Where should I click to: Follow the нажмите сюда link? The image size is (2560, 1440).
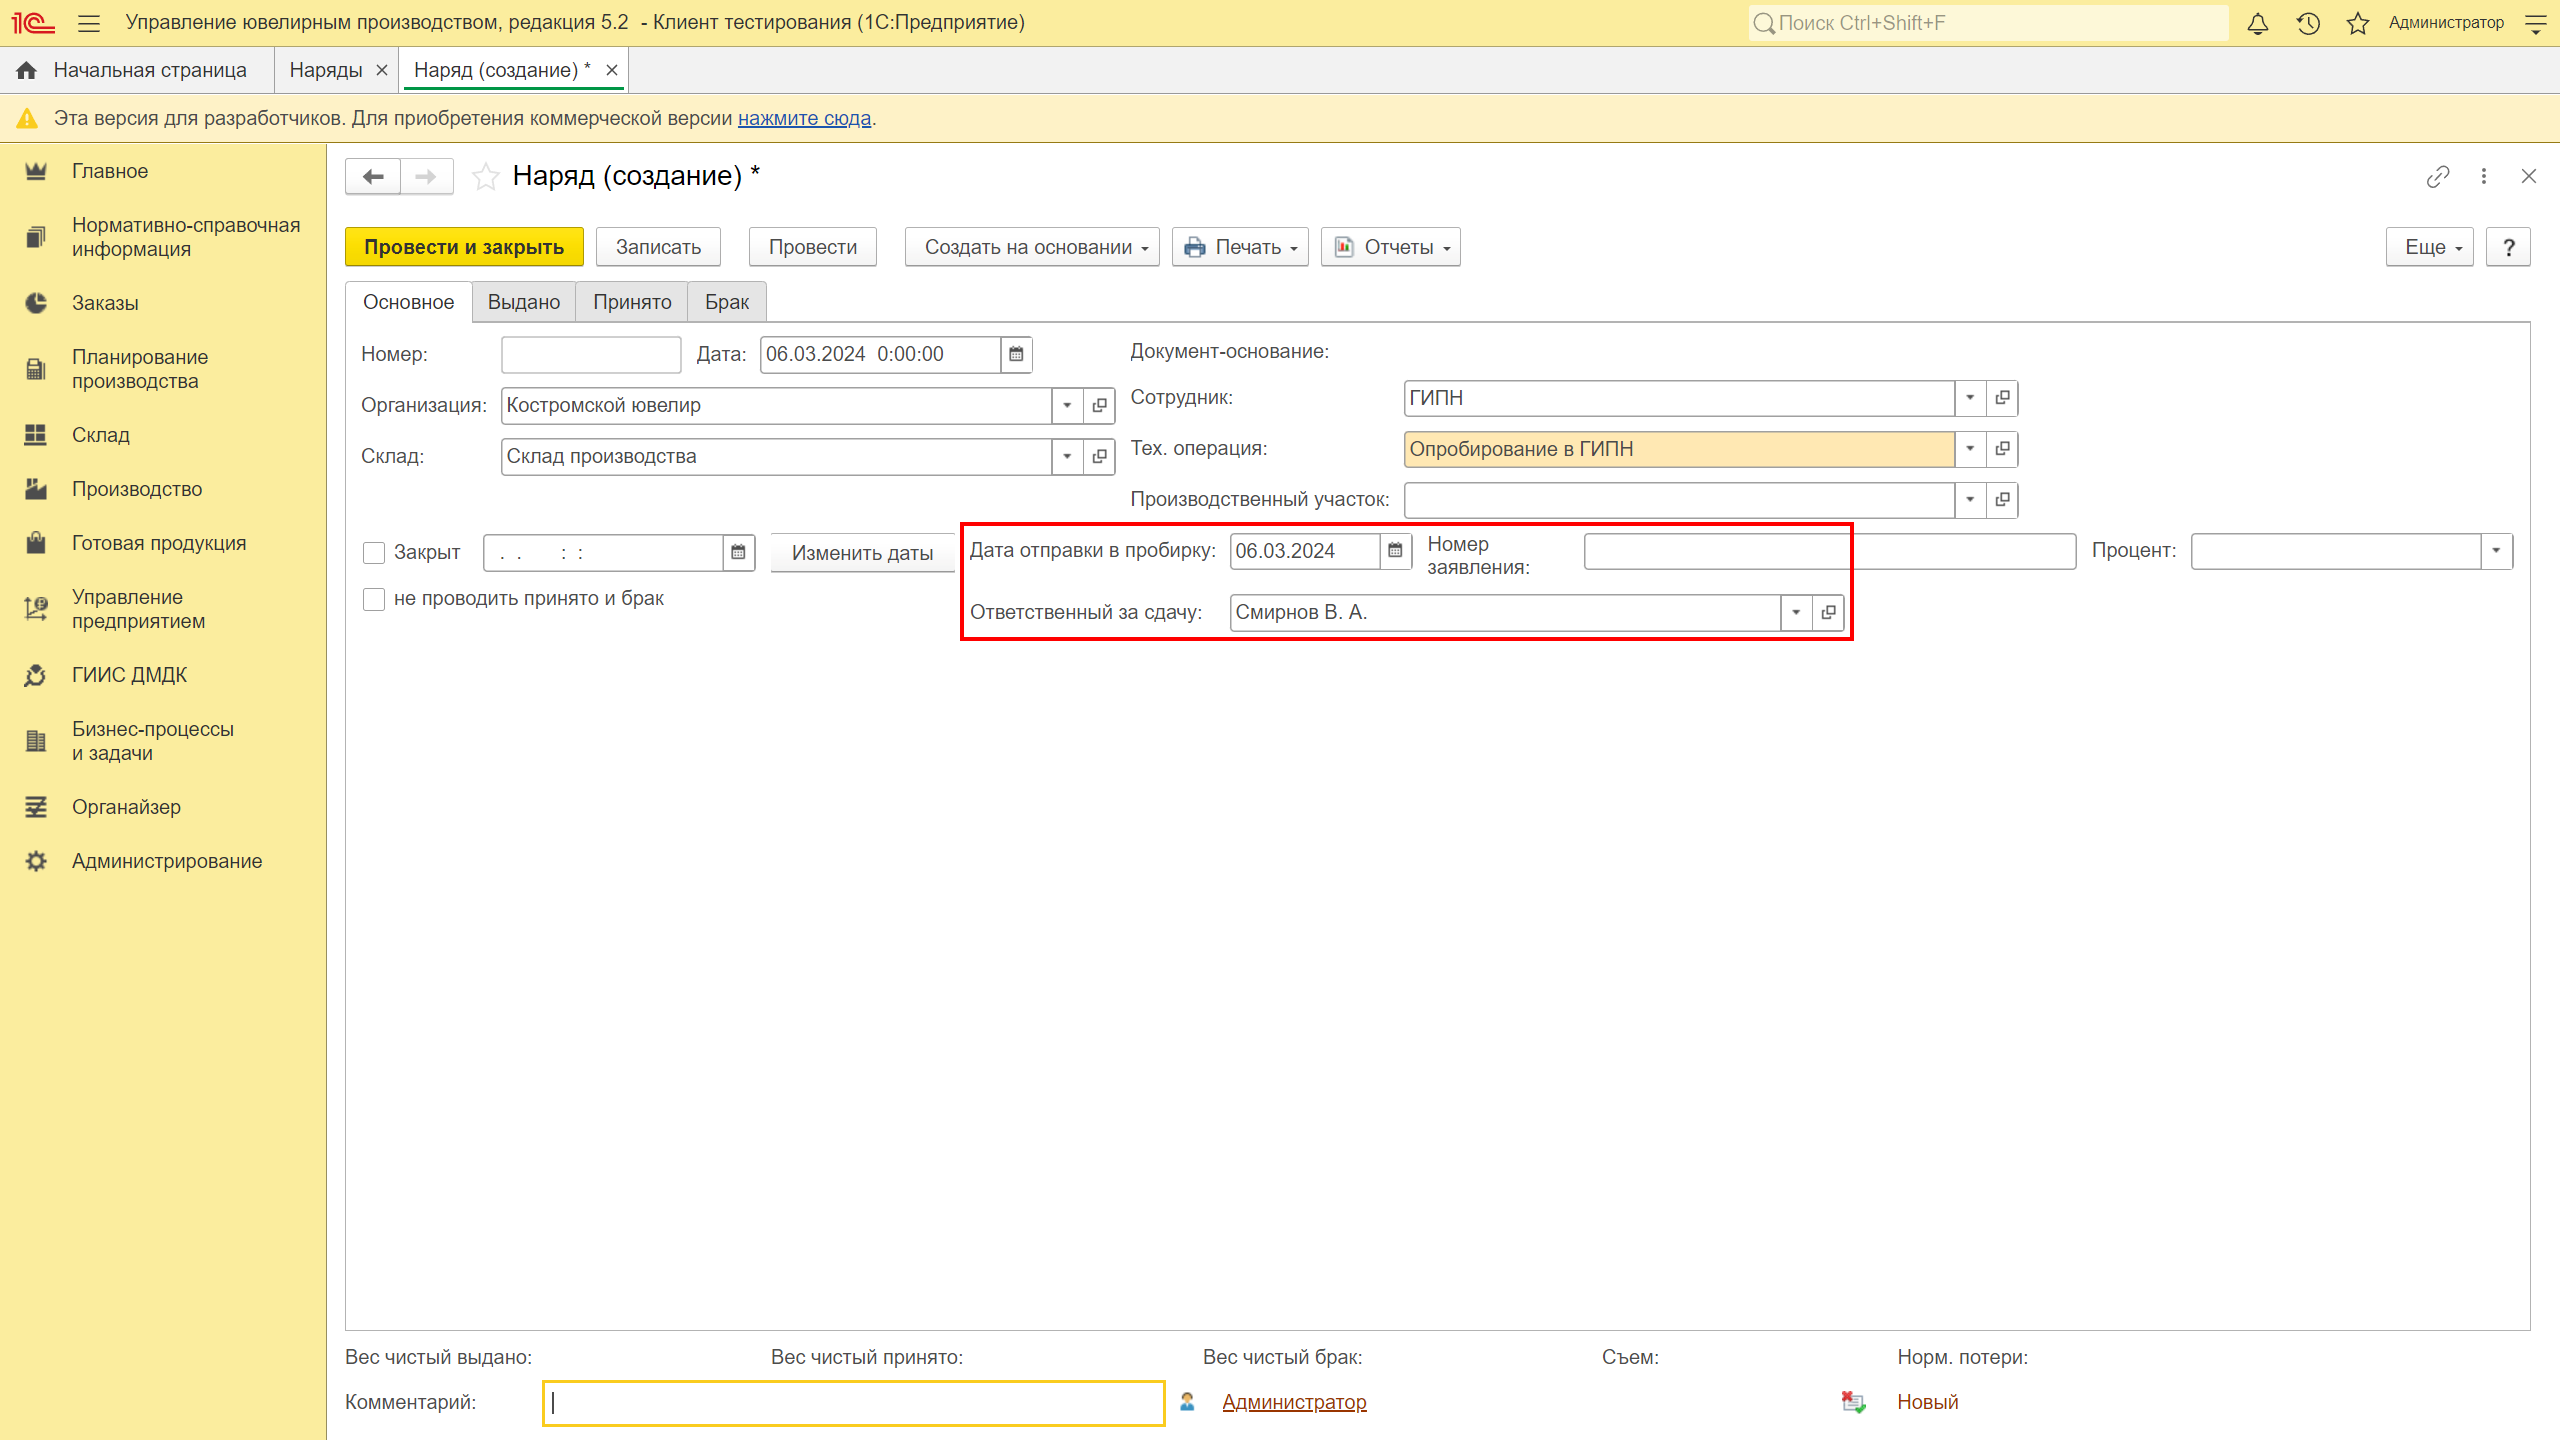pos(804,118)
